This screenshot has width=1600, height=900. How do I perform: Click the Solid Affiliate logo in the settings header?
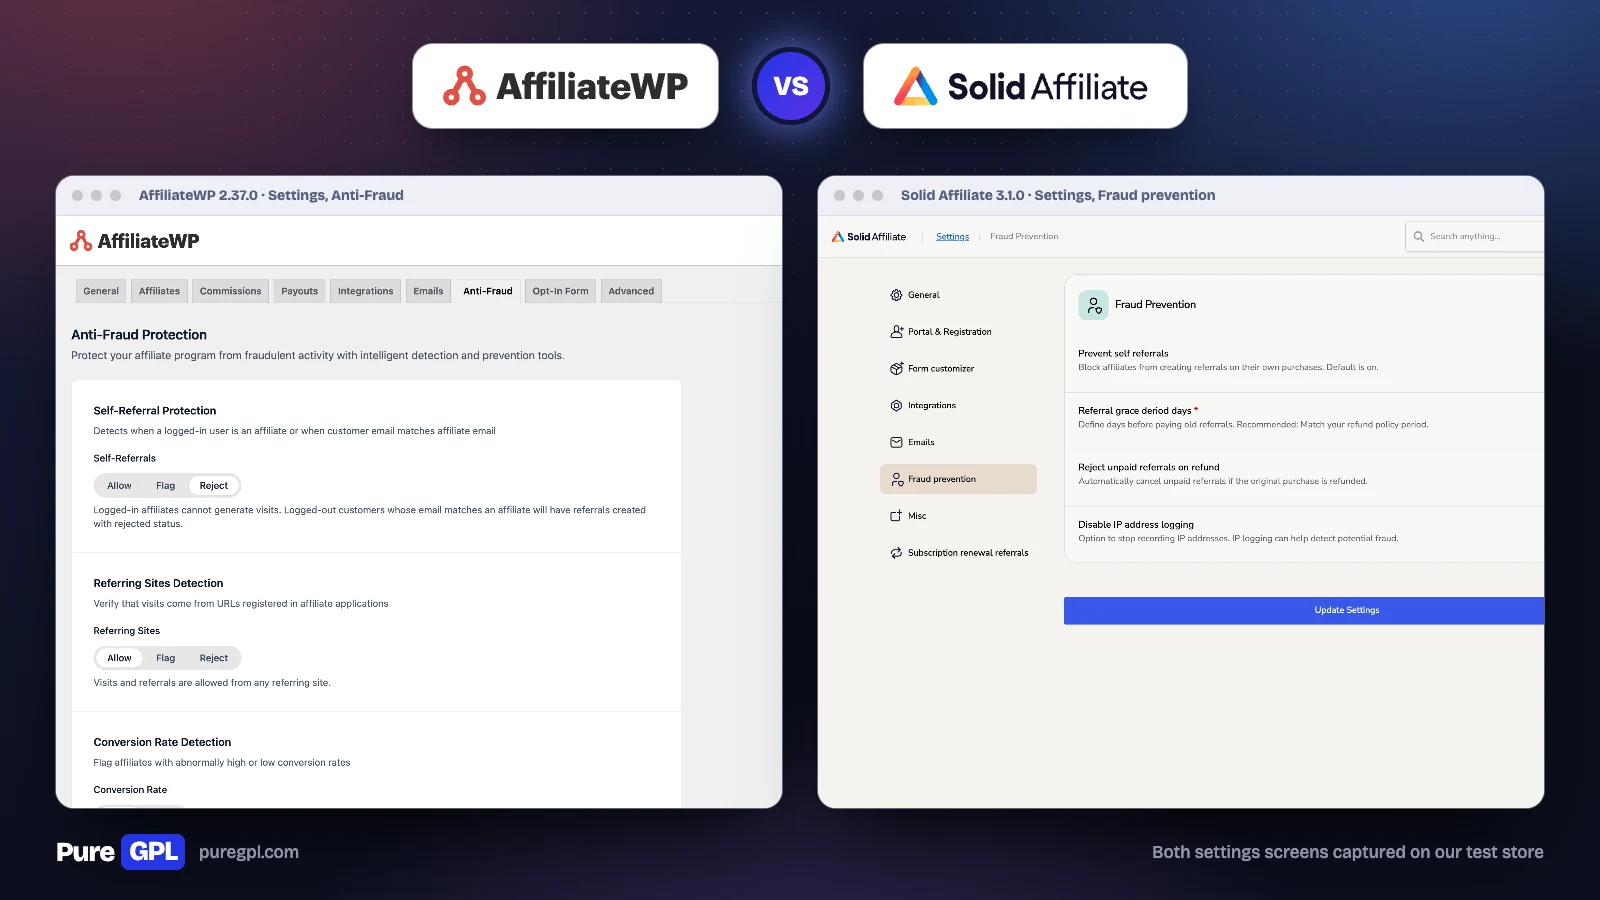click(x=869, y=237)
